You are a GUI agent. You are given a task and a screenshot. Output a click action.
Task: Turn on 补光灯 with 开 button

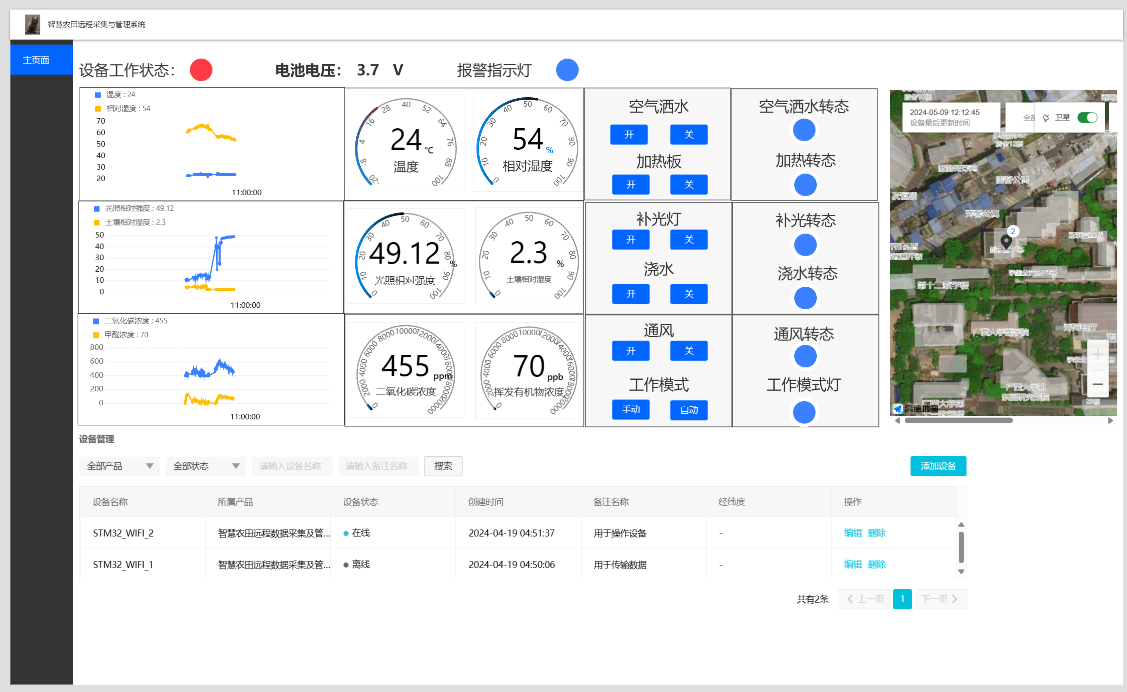pos(630,239)
